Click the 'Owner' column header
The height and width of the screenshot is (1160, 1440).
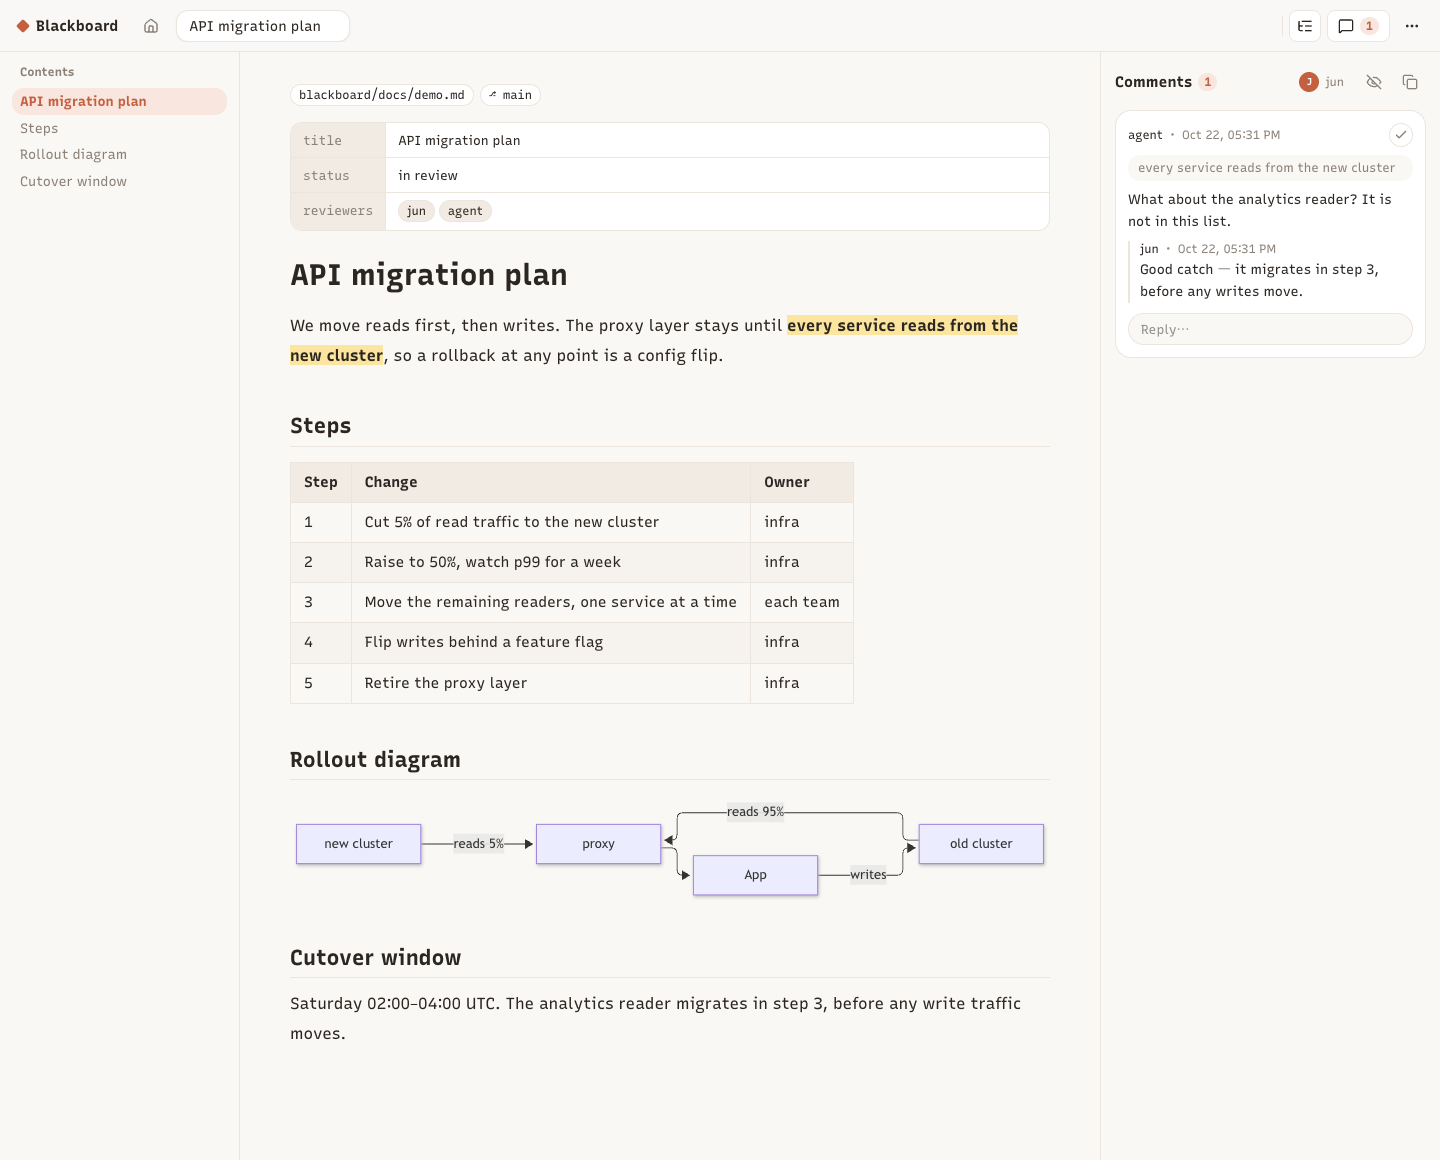tap(802, 482)
